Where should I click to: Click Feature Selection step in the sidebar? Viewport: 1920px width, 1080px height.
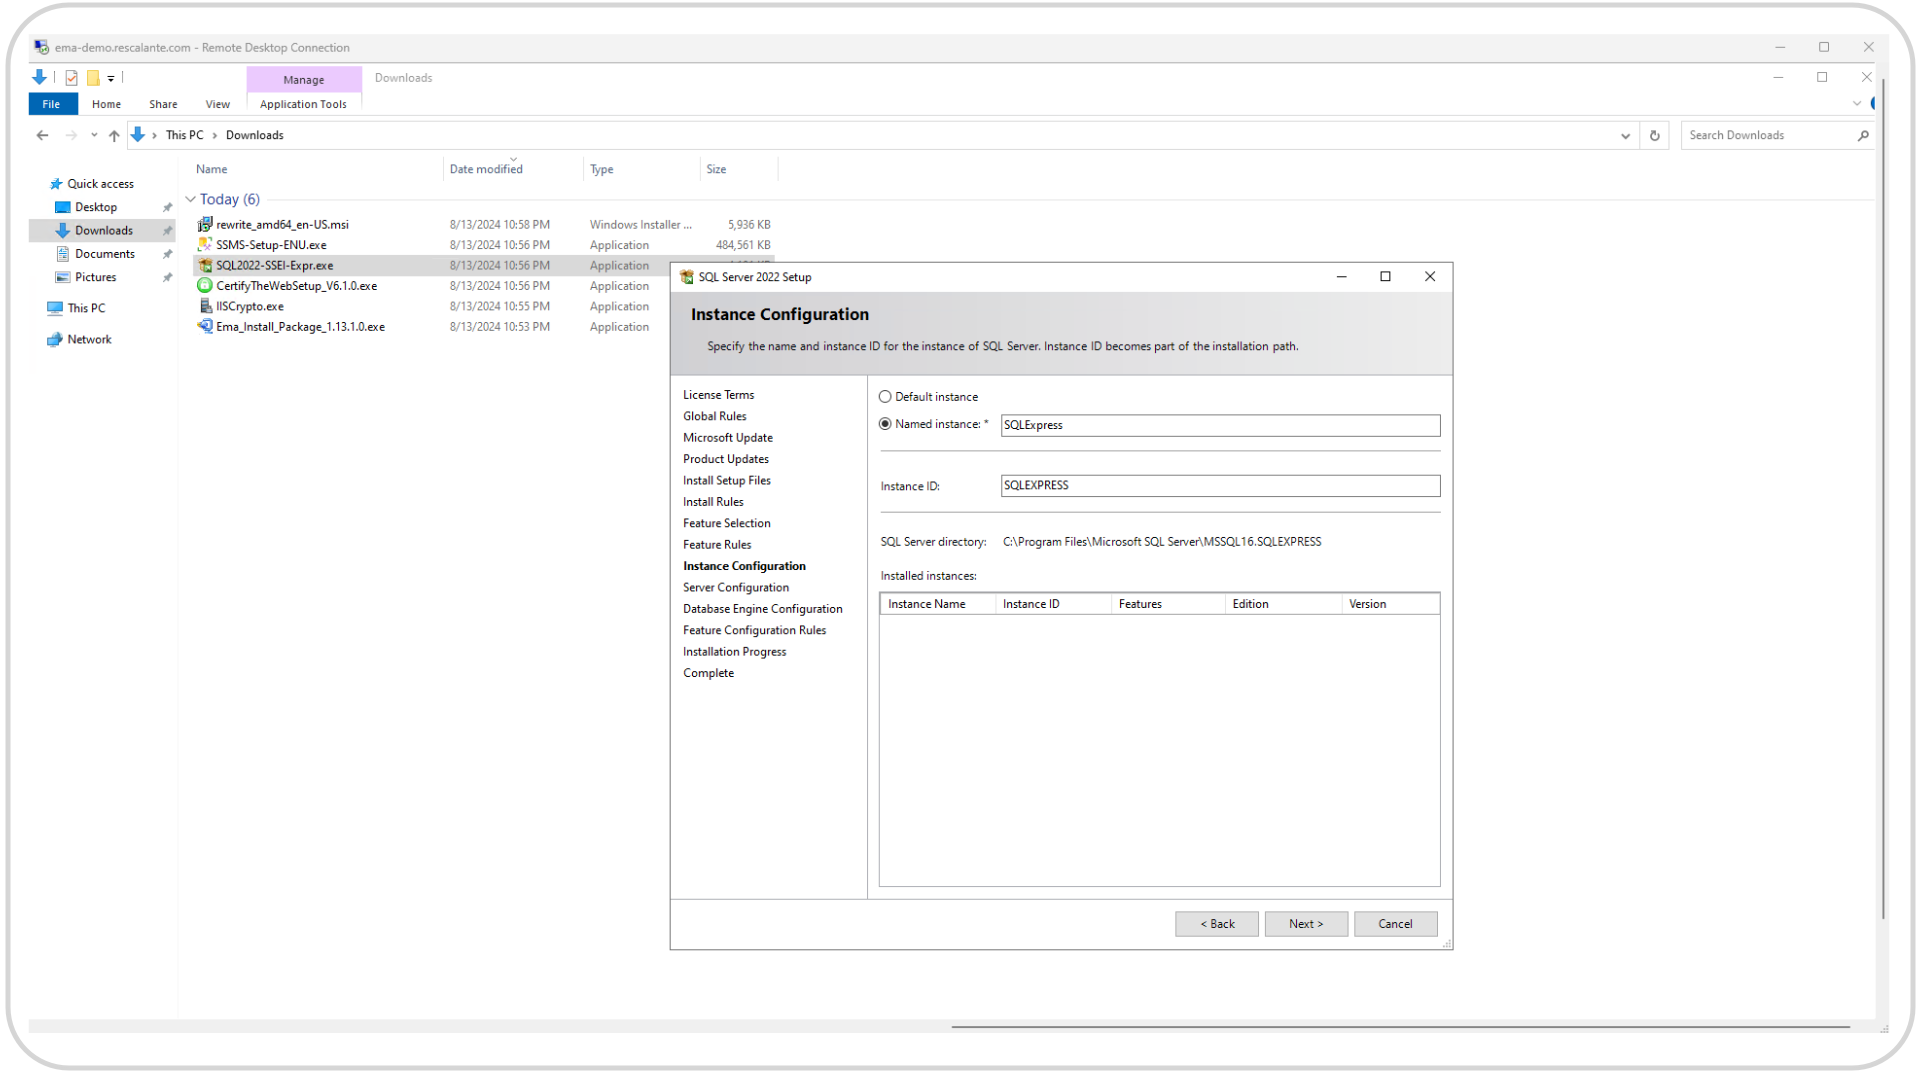pos(726,523)
